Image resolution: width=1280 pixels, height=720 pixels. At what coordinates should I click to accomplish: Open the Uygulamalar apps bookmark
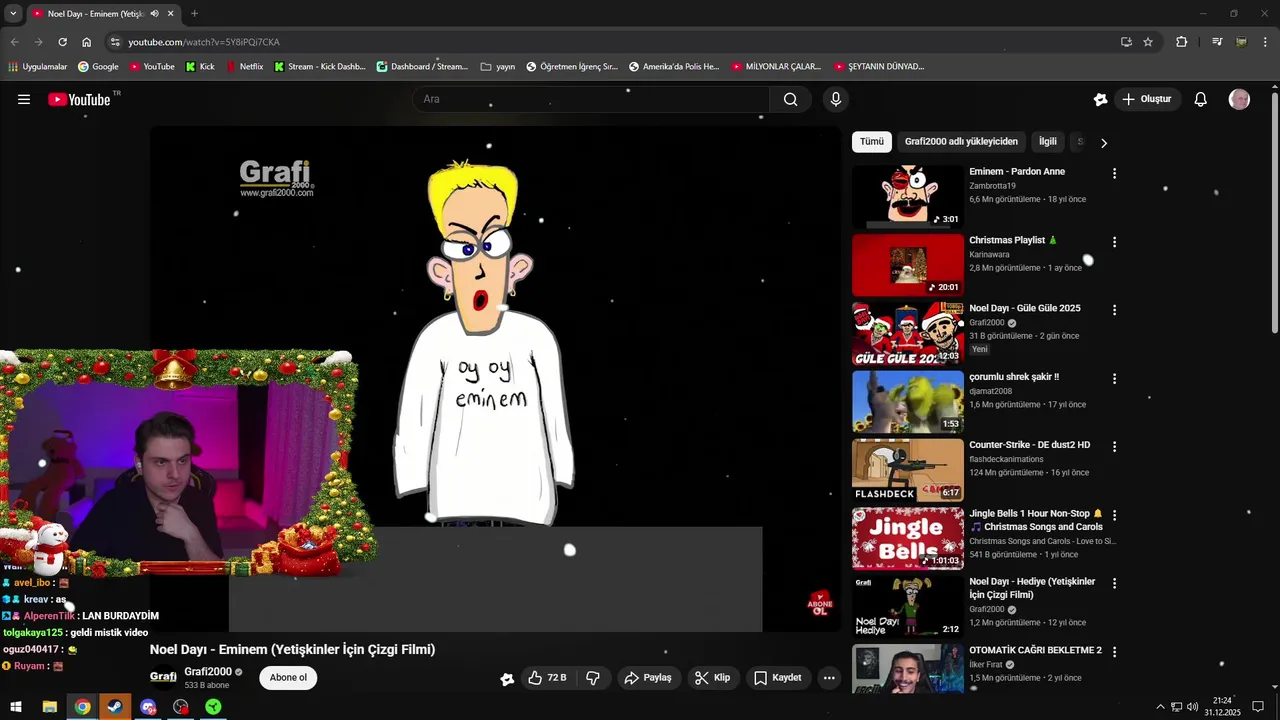pos(37,67)
